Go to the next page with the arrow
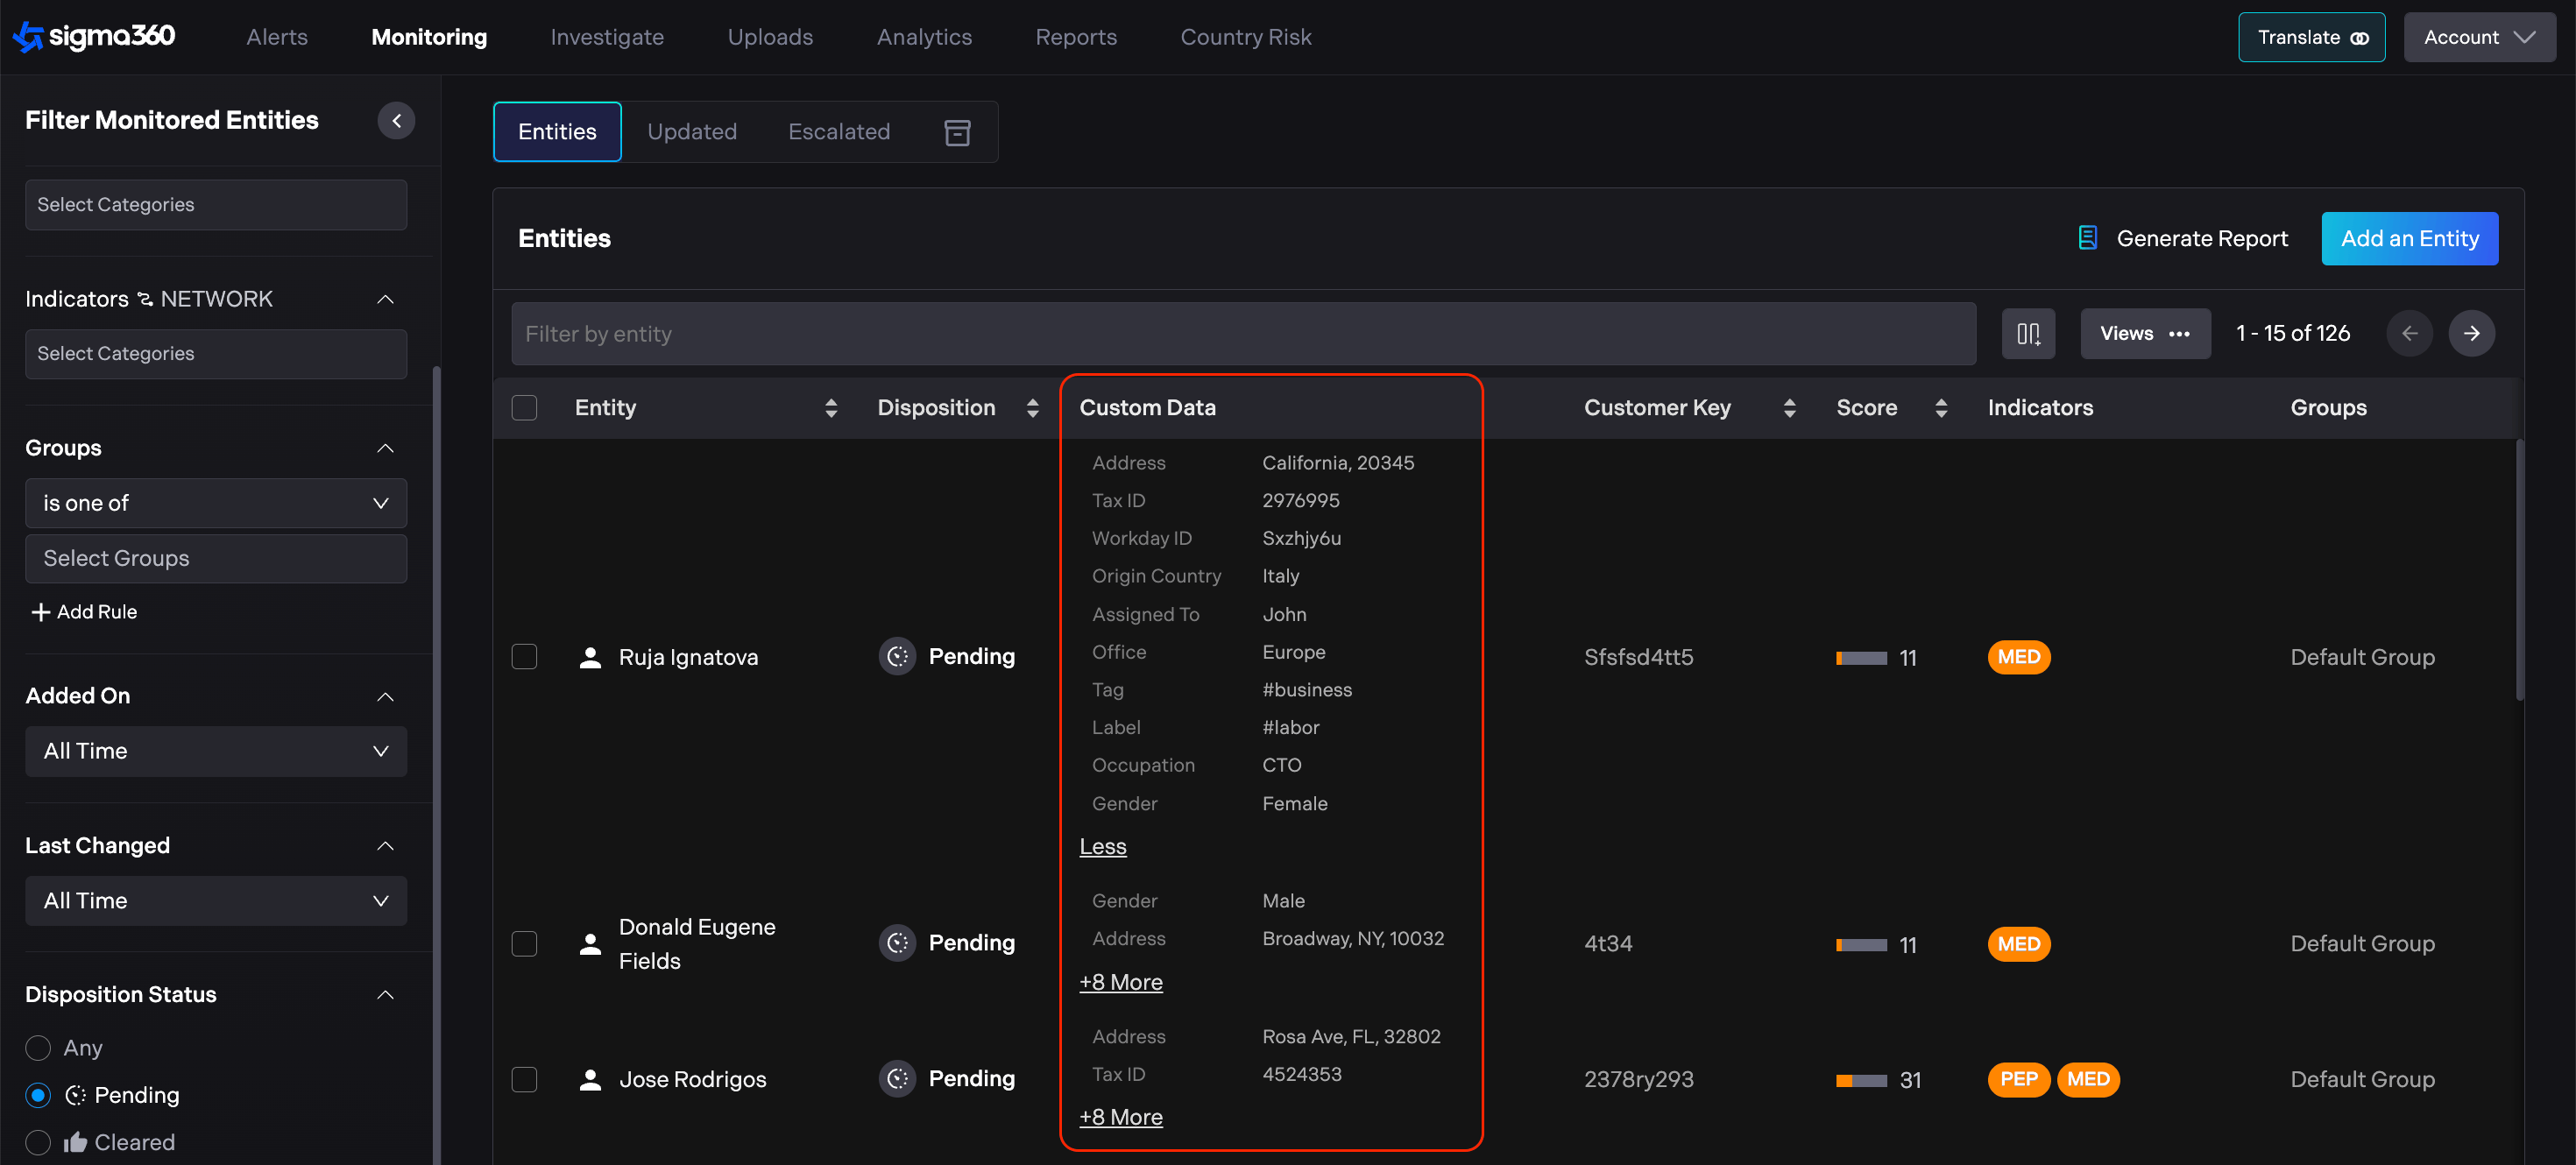Screen dimensions: 2576x1165 2470,334
